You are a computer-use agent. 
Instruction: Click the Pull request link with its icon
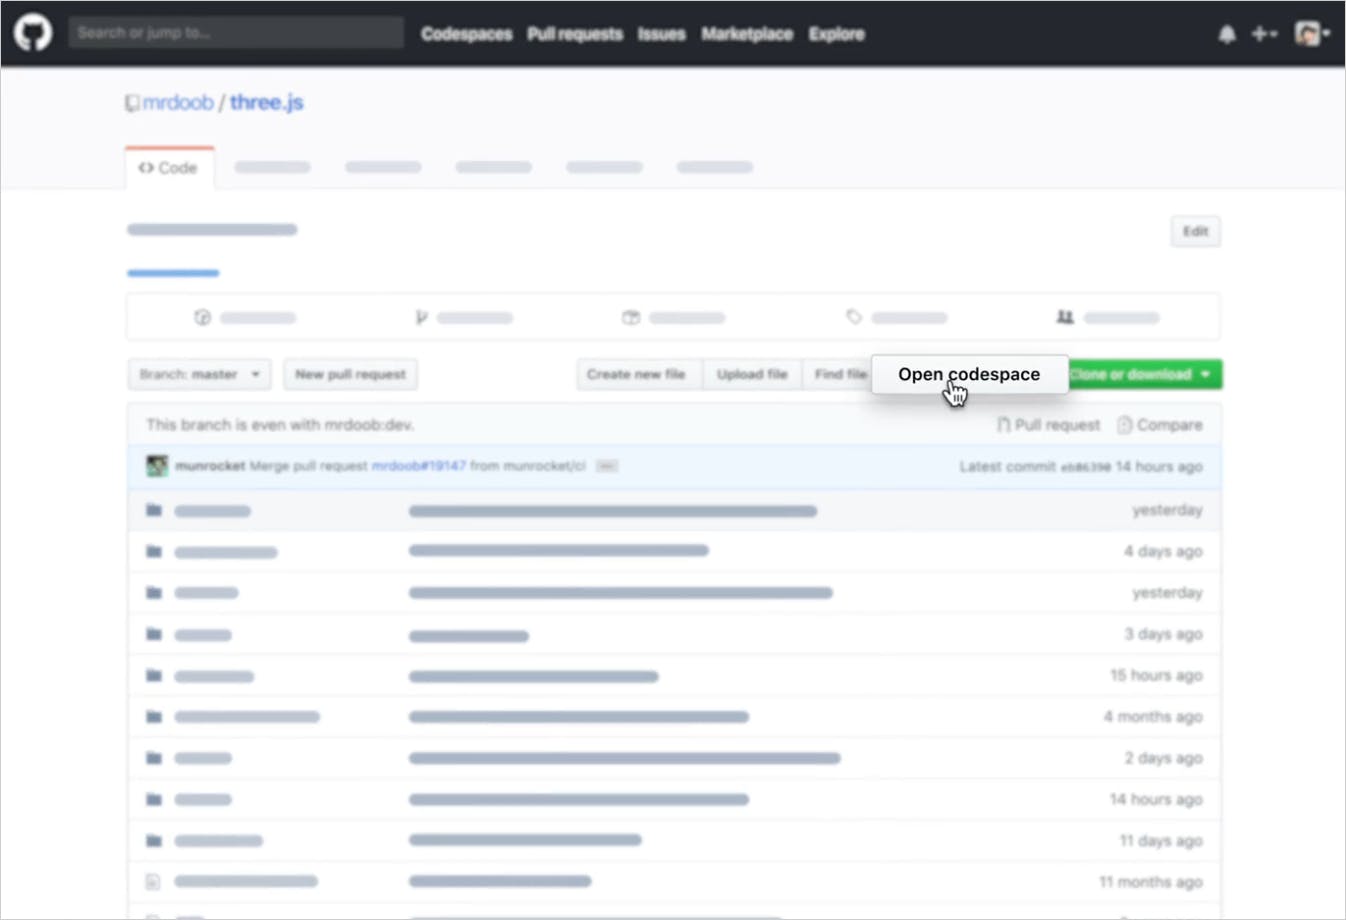(1048, 425)
